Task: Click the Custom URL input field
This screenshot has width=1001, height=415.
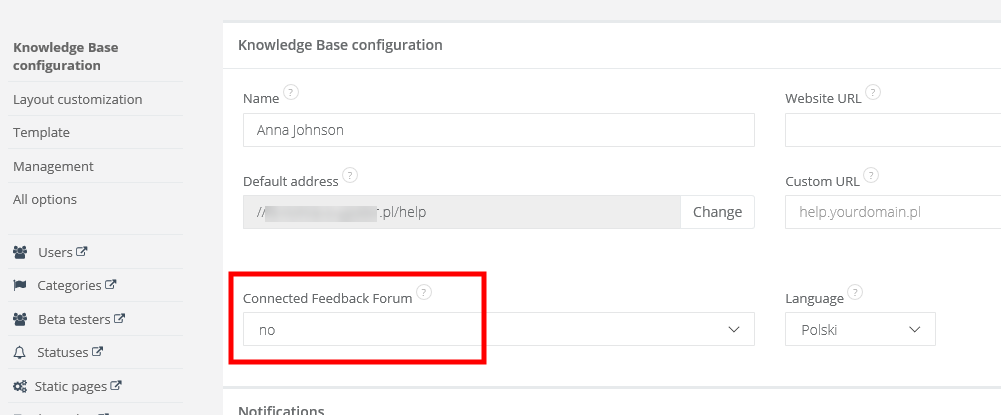Action: pyautogui.click(x=892, y=212)
